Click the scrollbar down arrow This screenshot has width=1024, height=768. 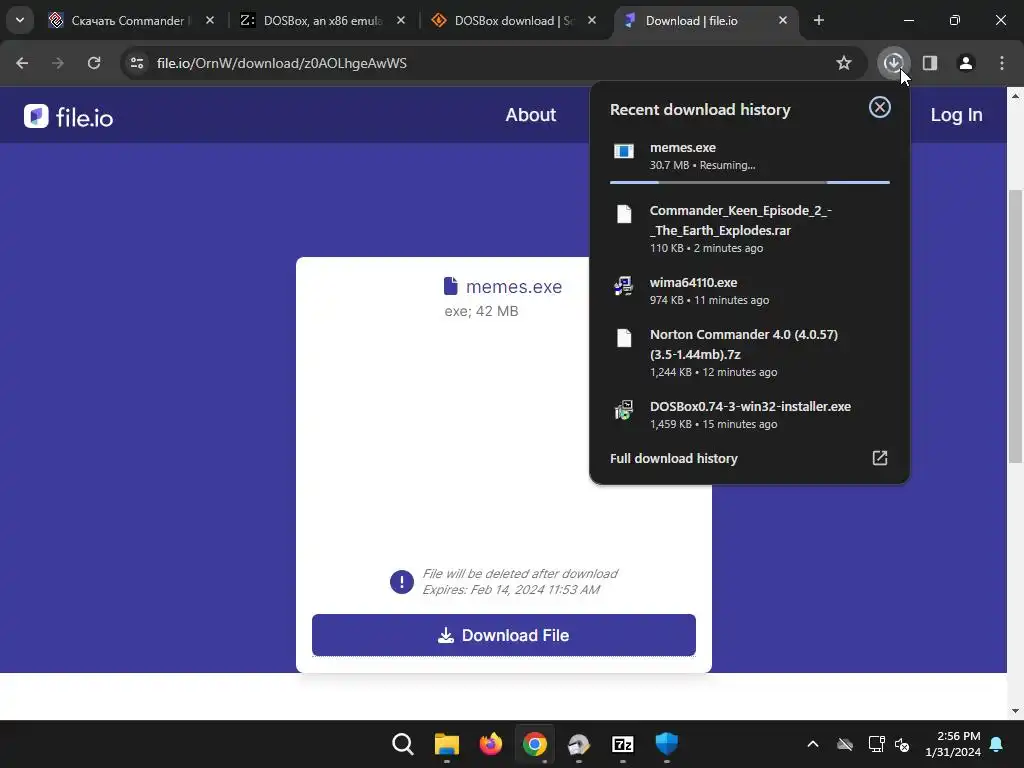click(x=1015, y=711)
